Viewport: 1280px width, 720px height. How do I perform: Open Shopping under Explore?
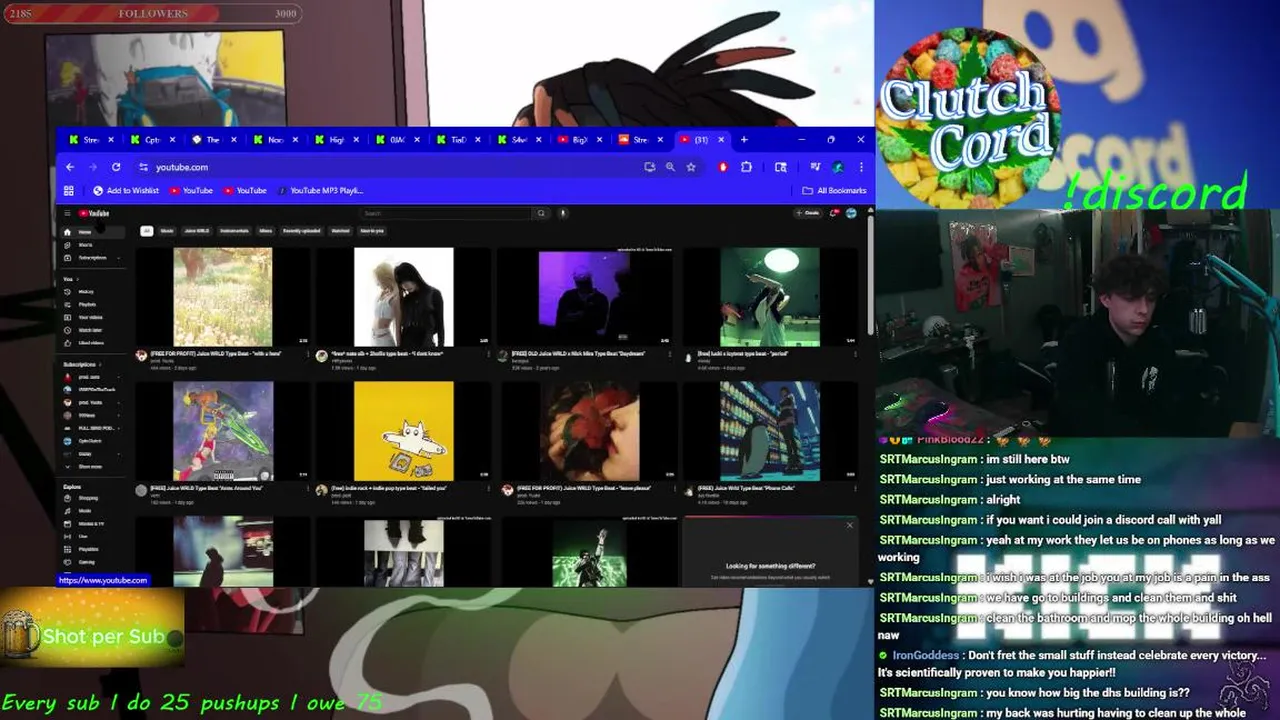click(91, 498)
